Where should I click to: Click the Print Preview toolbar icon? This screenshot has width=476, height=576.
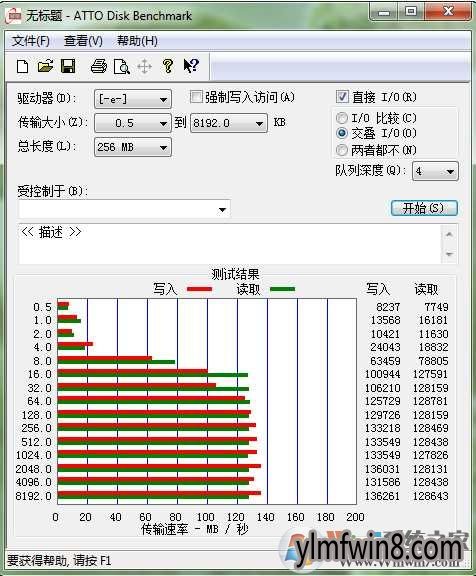(122, 67)
